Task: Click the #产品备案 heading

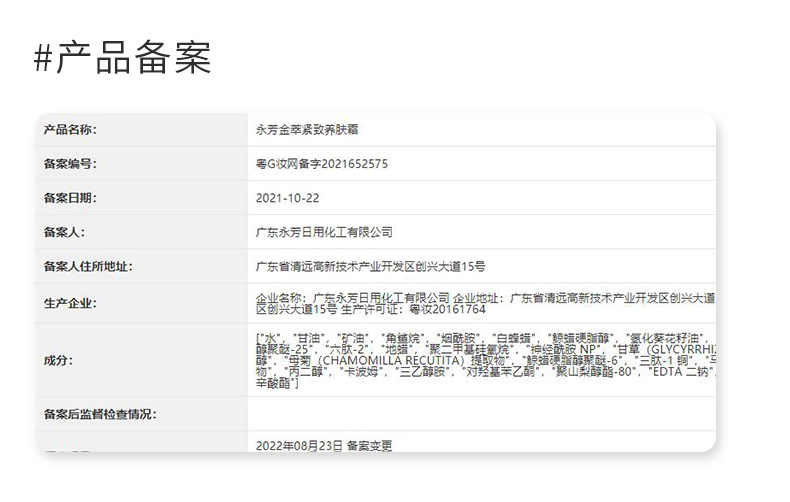Action: tap(122, 57)
